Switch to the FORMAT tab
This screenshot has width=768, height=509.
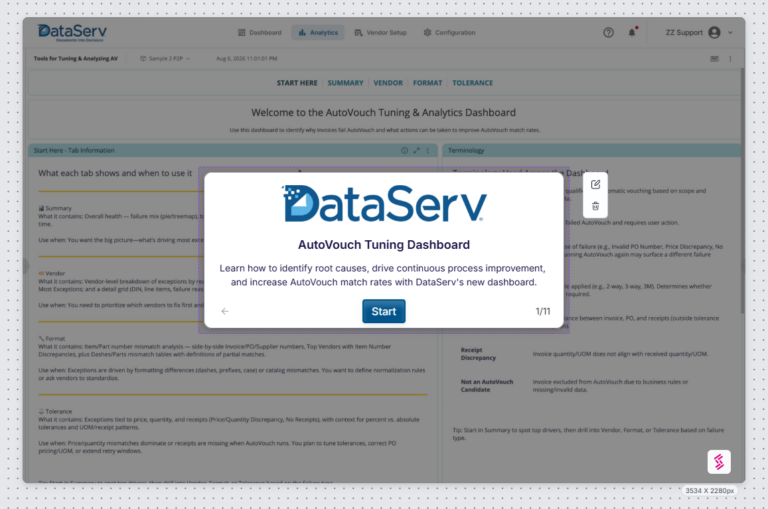click(x=427, y=83)
